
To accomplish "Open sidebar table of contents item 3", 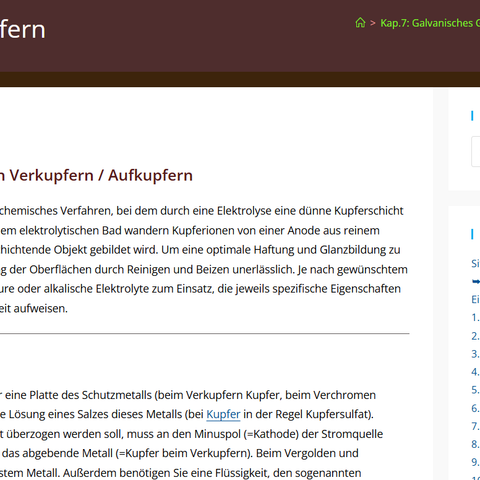I will (x=475, y=354).
